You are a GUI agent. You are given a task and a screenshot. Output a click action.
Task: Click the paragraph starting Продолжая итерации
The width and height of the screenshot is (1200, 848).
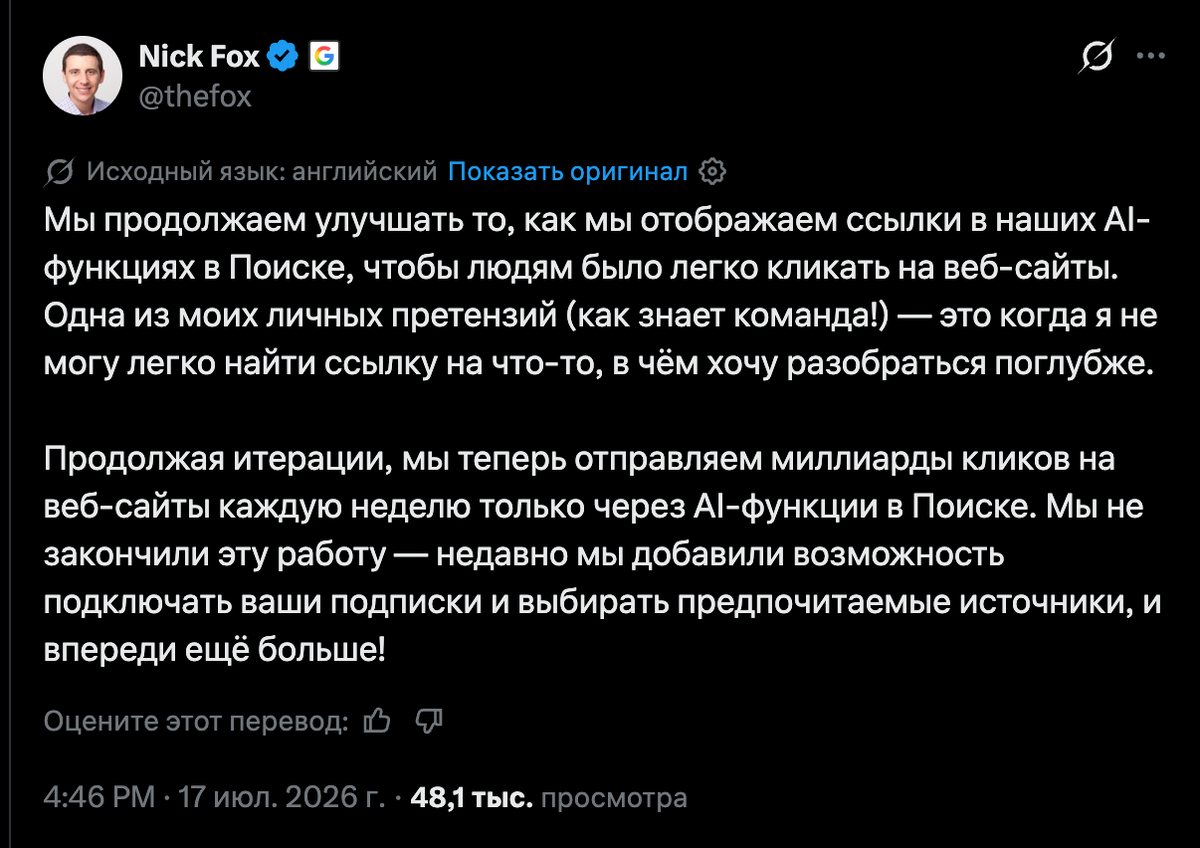click(600, 555)
